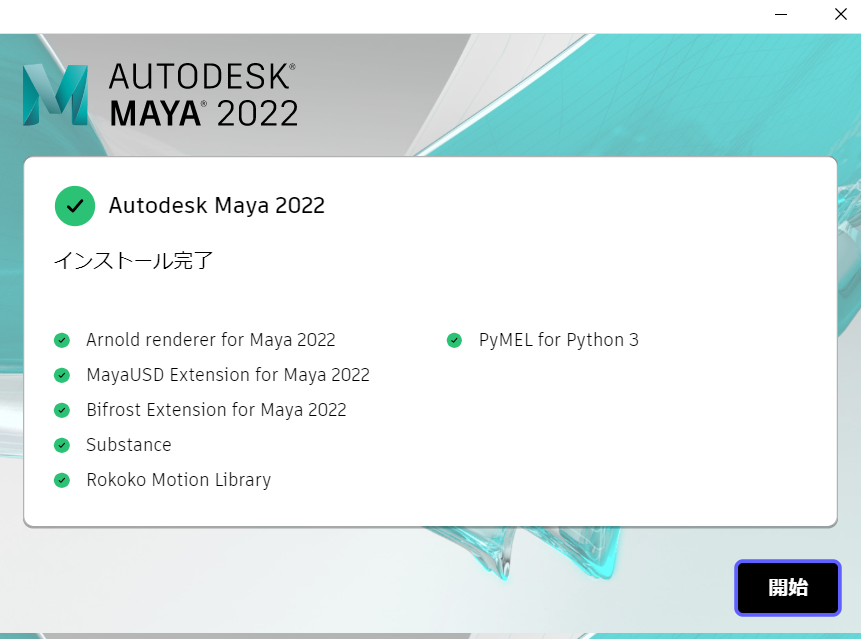
Task: Select the PyMEL for Python 3 entry
Action: (558, 339)
